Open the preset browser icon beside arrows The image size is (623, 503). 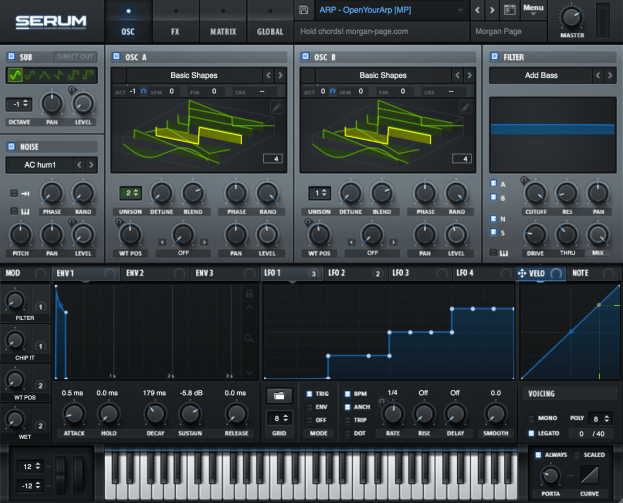pyautogui.click(x=510, y=10)
